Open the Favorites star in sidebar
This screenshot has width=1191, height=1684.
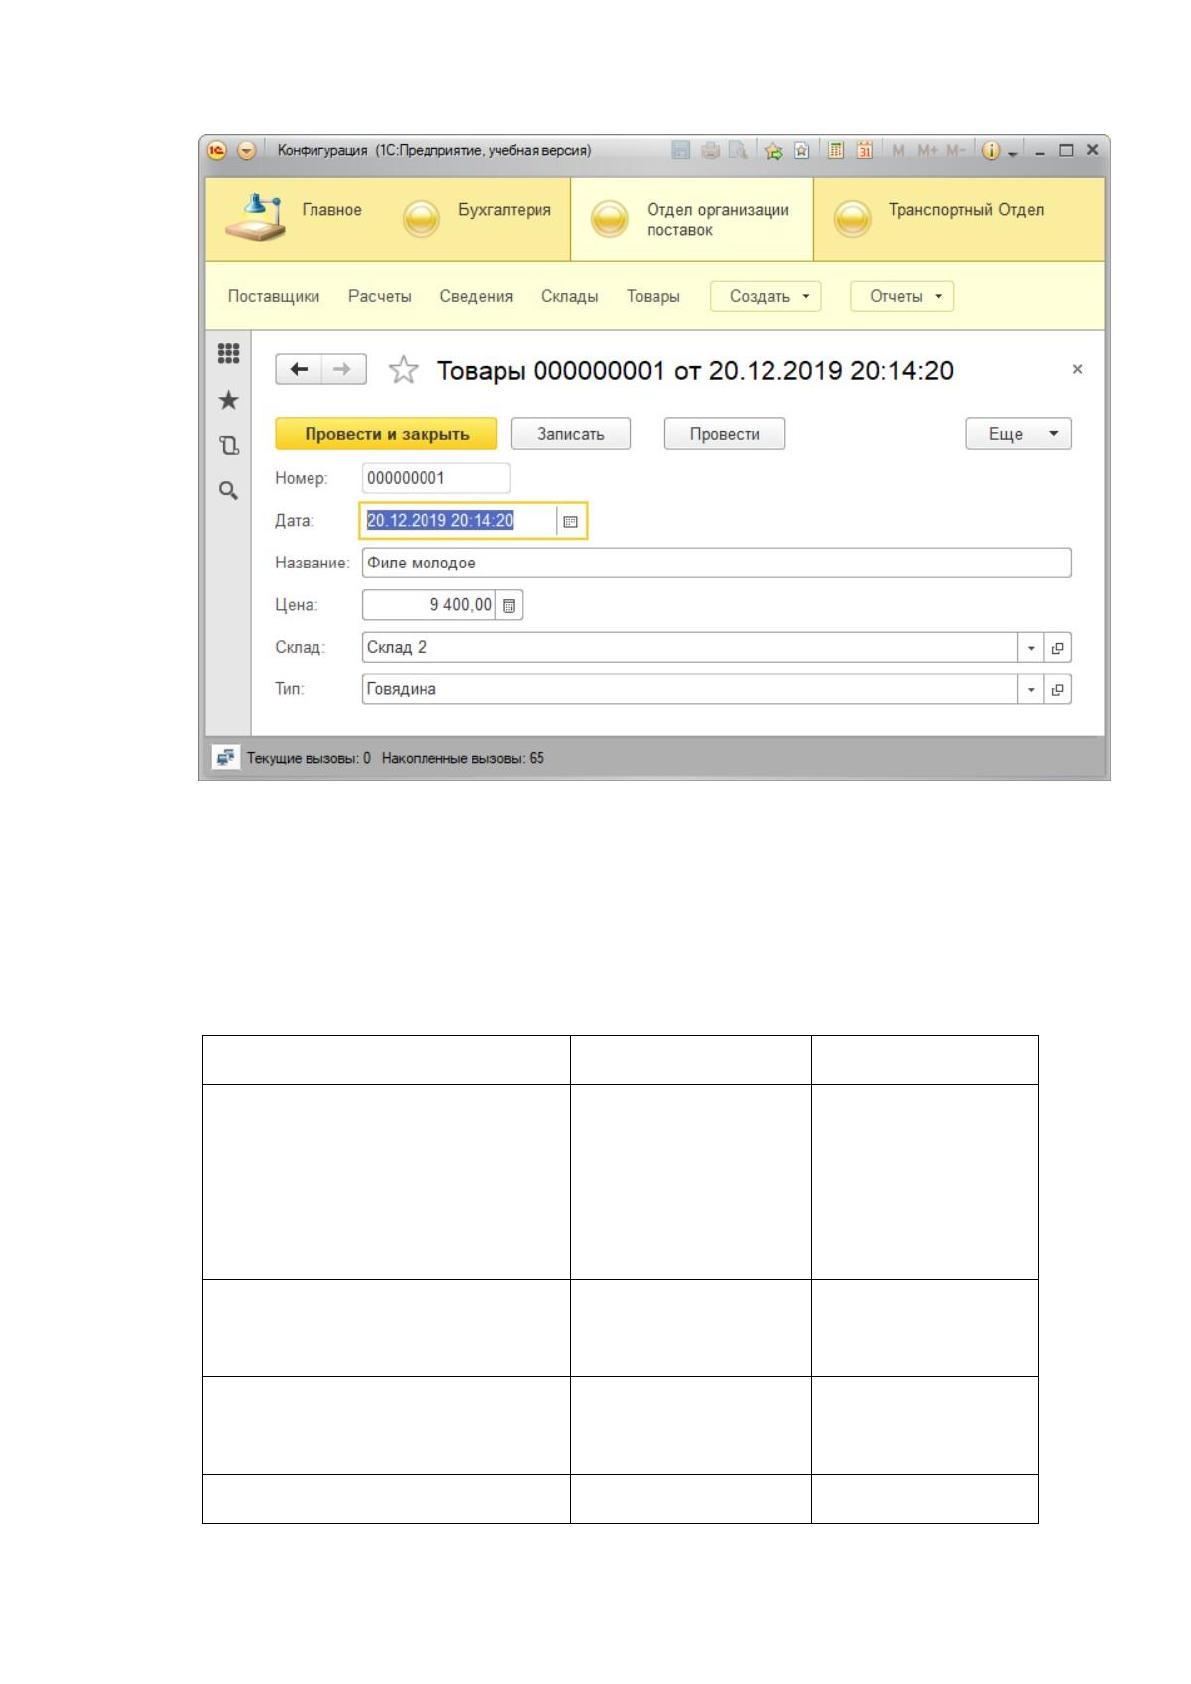228,400
